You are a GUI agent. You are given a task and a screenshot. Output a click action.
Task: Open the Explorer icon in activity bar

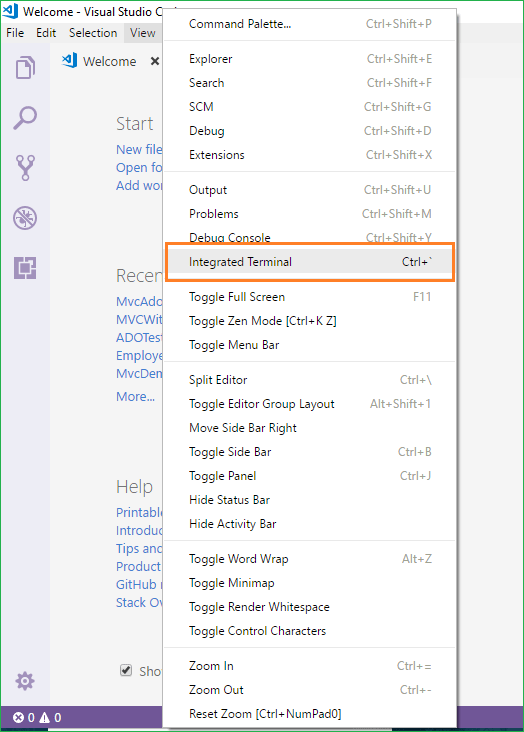click(25, 68)
